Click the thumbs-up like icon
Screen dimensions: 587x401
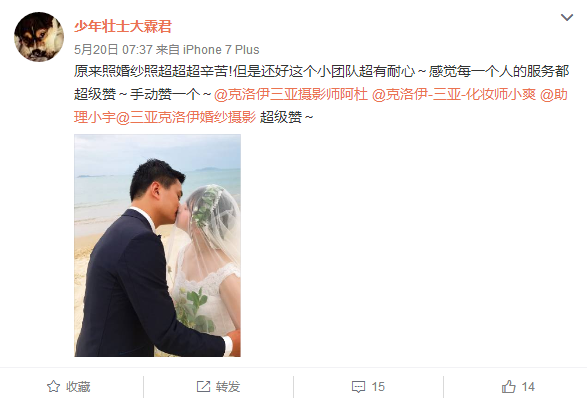coord(508,386)
